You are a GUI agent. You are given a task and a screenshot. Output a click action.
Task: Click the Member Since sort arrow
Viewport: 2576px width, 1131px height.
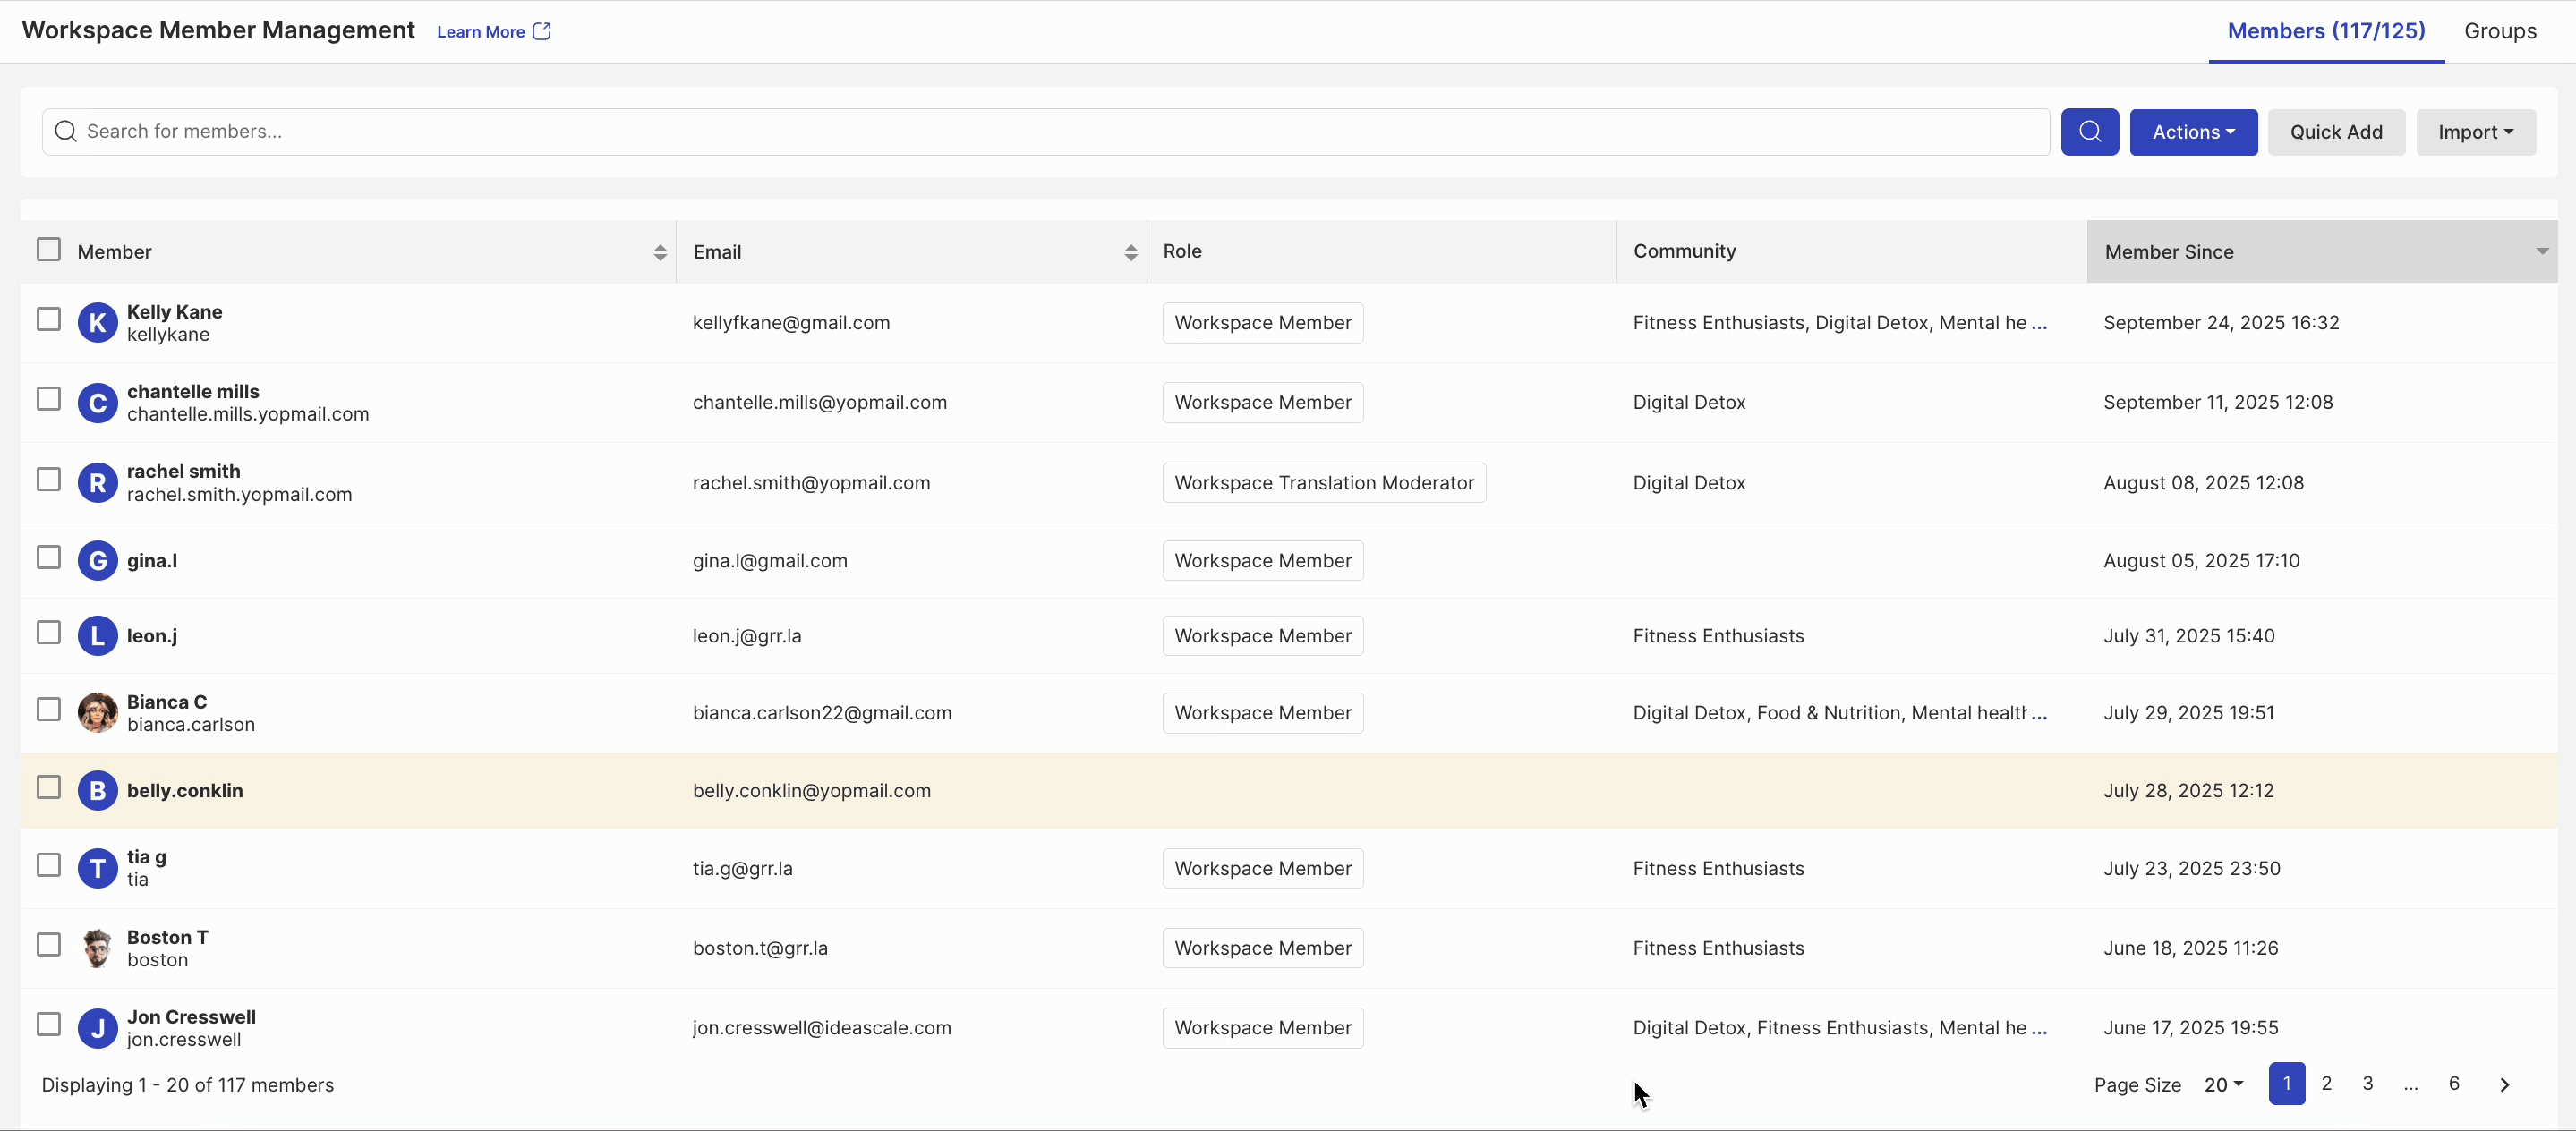(x=2541, y=251)
